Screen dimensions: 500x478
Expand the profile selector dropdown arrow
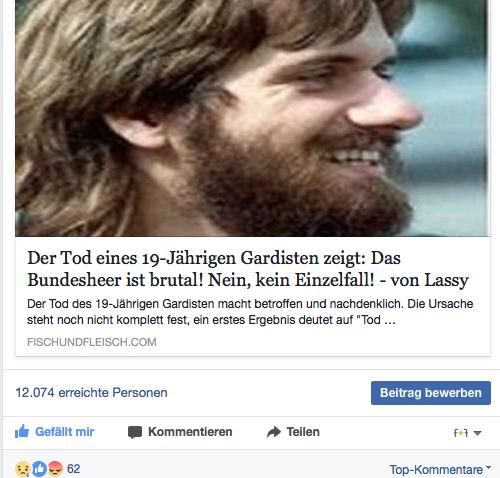click(477, 433)
